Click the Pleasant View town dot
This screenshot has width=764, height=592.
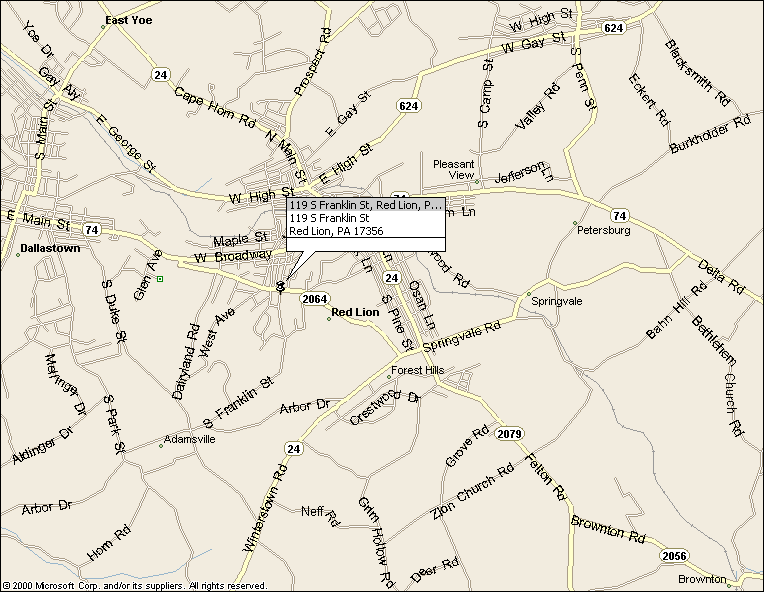477,182
